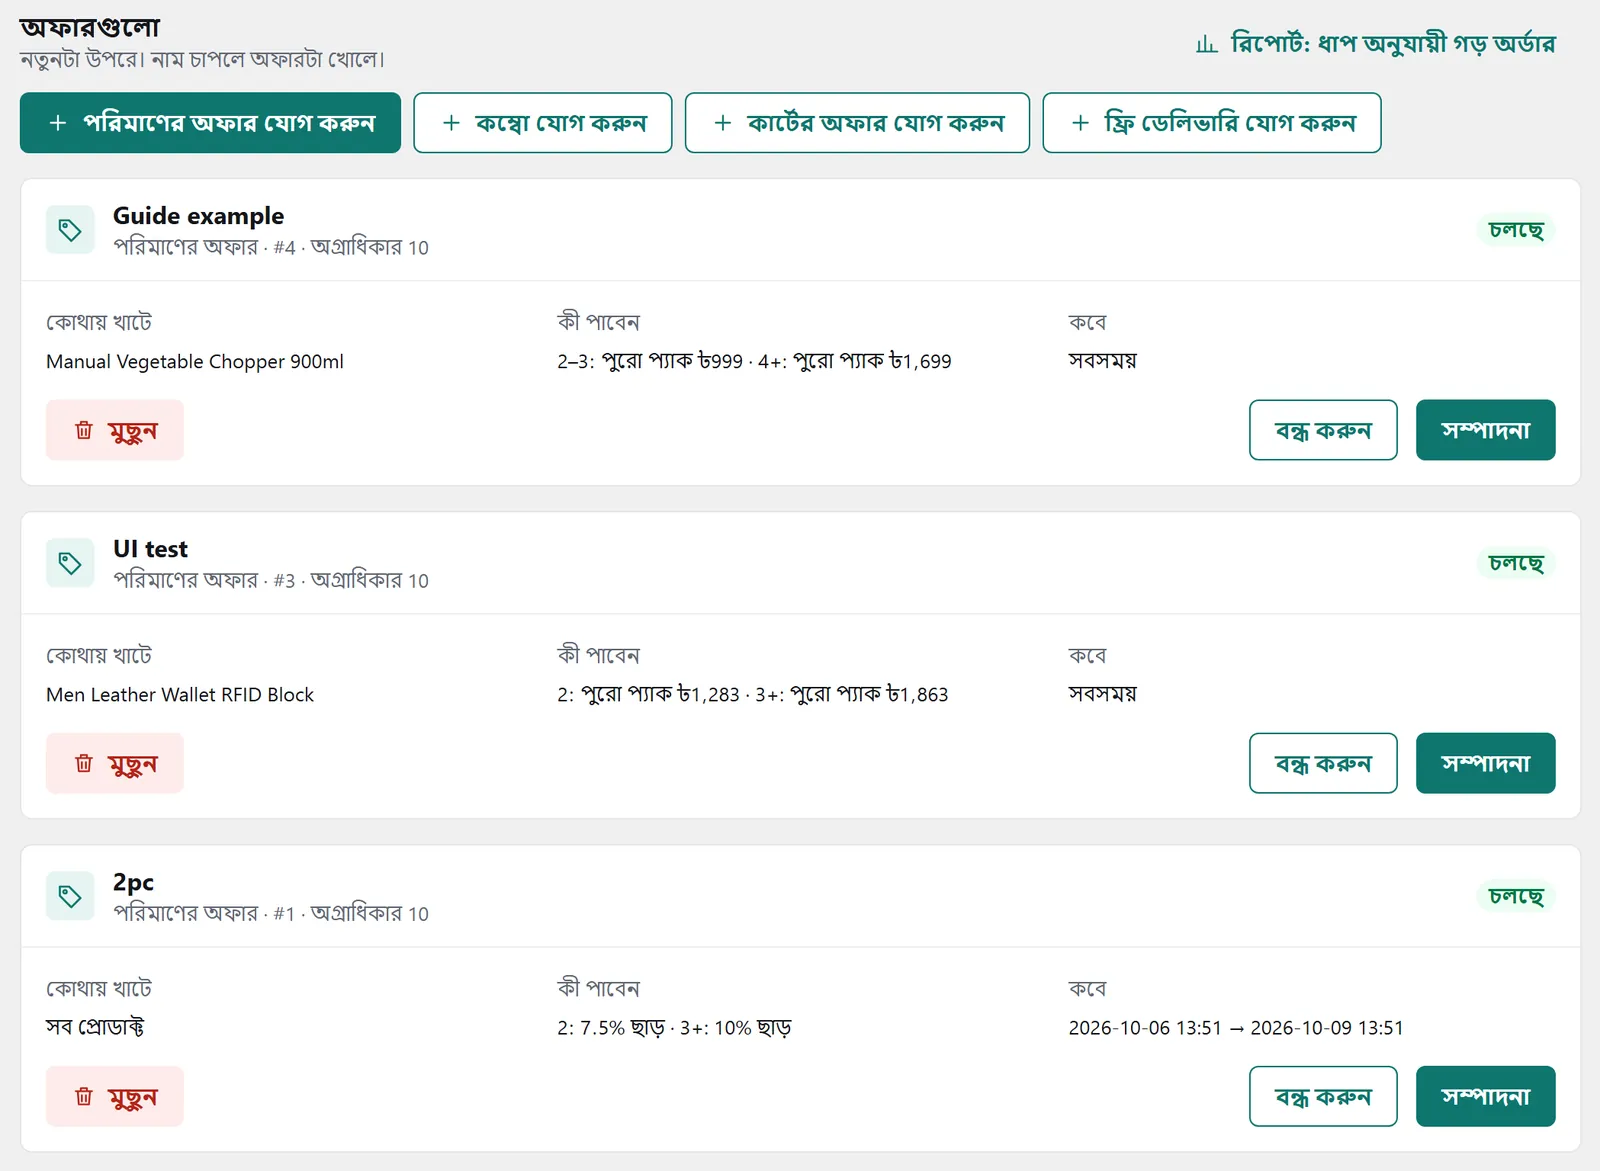The width and height of the screenshot is (1600, 1171).
Task: Click plus icon in ফ্রি ডেলিভারি button
Action: pyautogui.click(x=1080, y=123)
